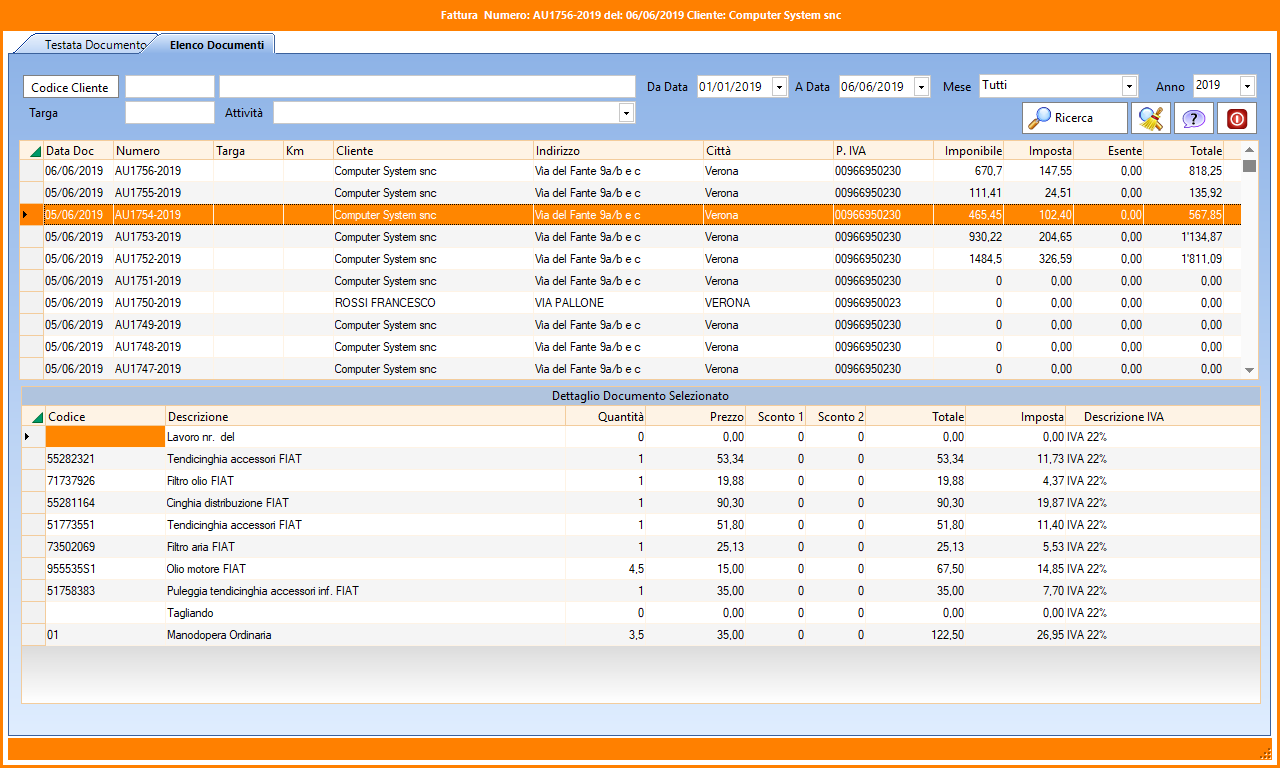Click total value 1'811,09
Viewport: 1280px width, 768px height.
tap(1201, 259)
